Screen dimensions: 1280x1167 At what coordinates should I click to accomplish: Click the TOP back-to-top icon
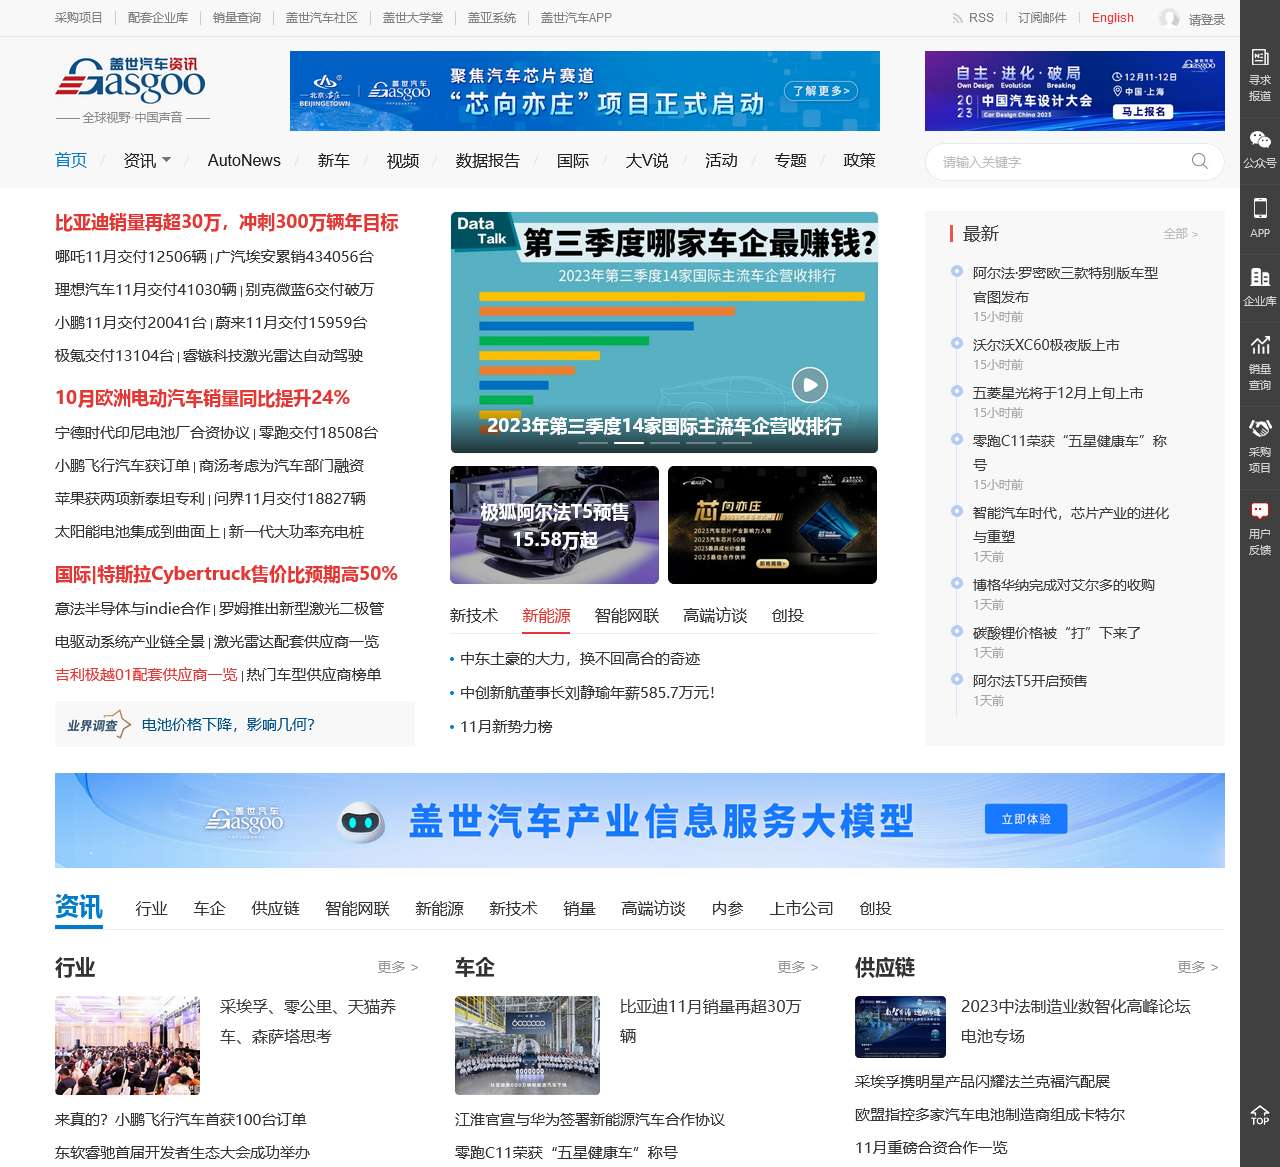1260,1115
